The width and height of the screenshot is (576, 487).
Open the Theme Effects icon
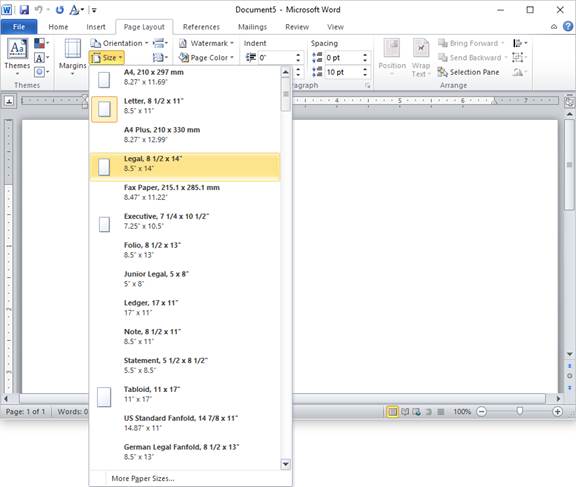coord(41,72)
